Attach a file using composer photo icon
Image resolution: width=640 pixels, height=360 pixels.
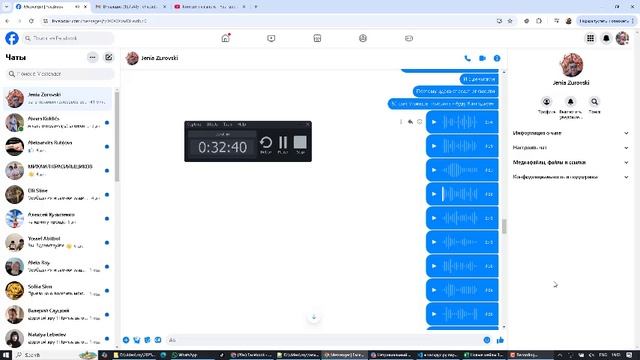pos(137,340)
